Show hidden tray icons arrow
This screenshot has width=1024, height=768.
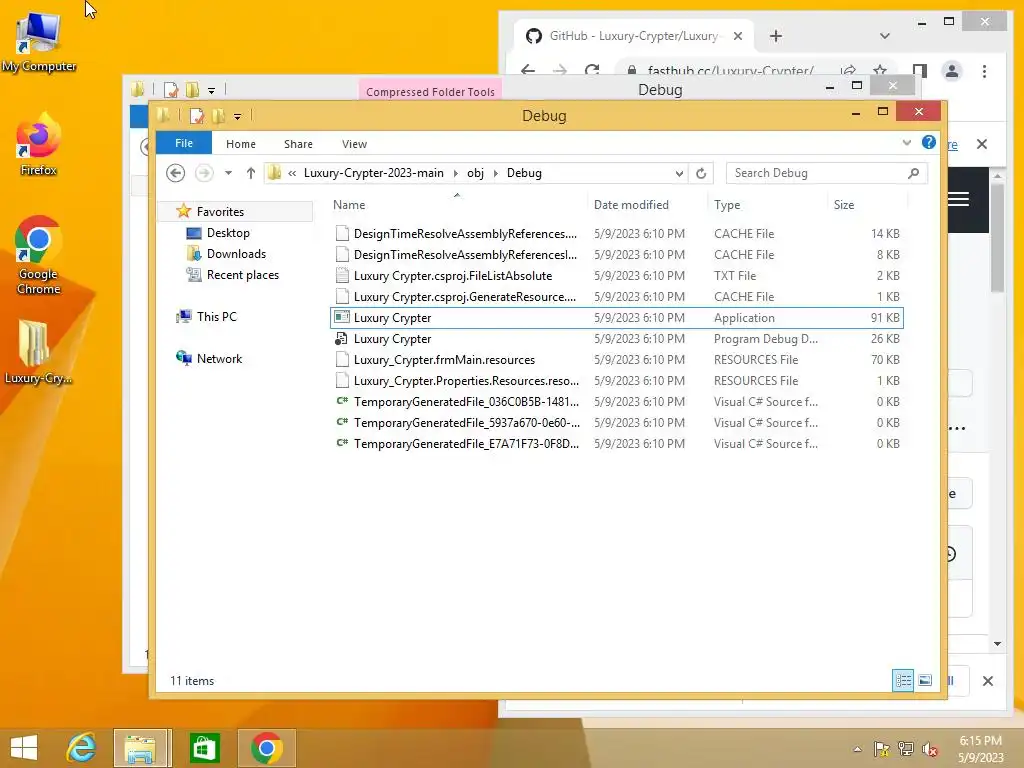click(x=857, y=749)
